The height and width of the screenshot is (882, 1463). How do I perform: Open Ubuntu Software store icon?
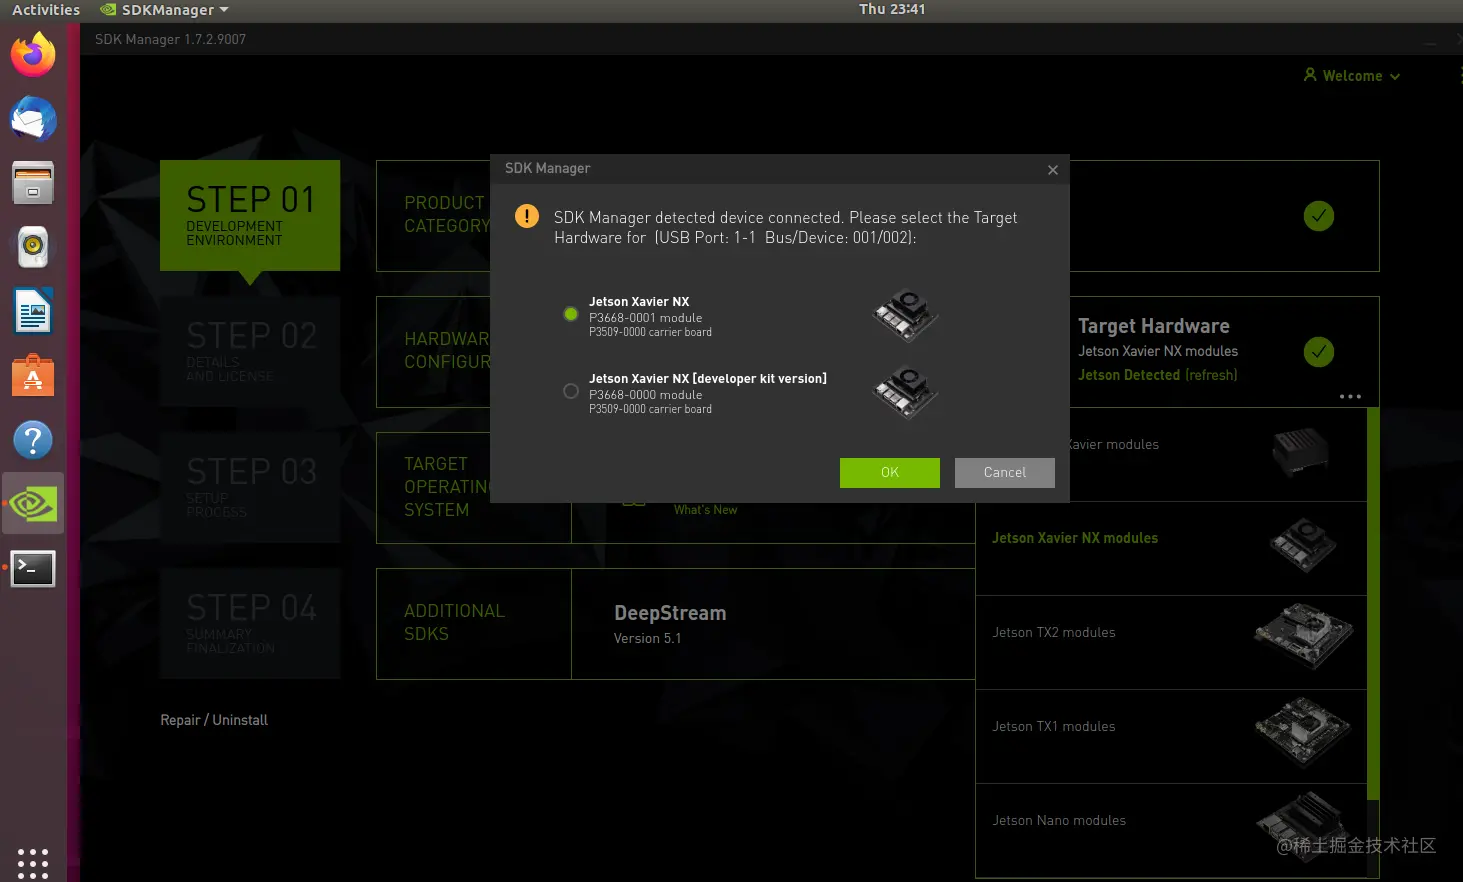33,376
